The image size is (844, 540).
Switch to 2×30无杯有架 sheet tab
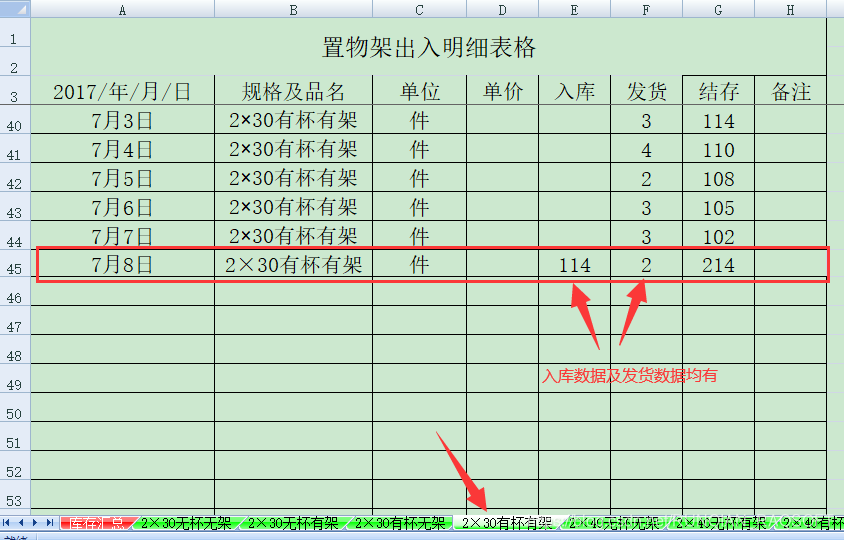293,523
